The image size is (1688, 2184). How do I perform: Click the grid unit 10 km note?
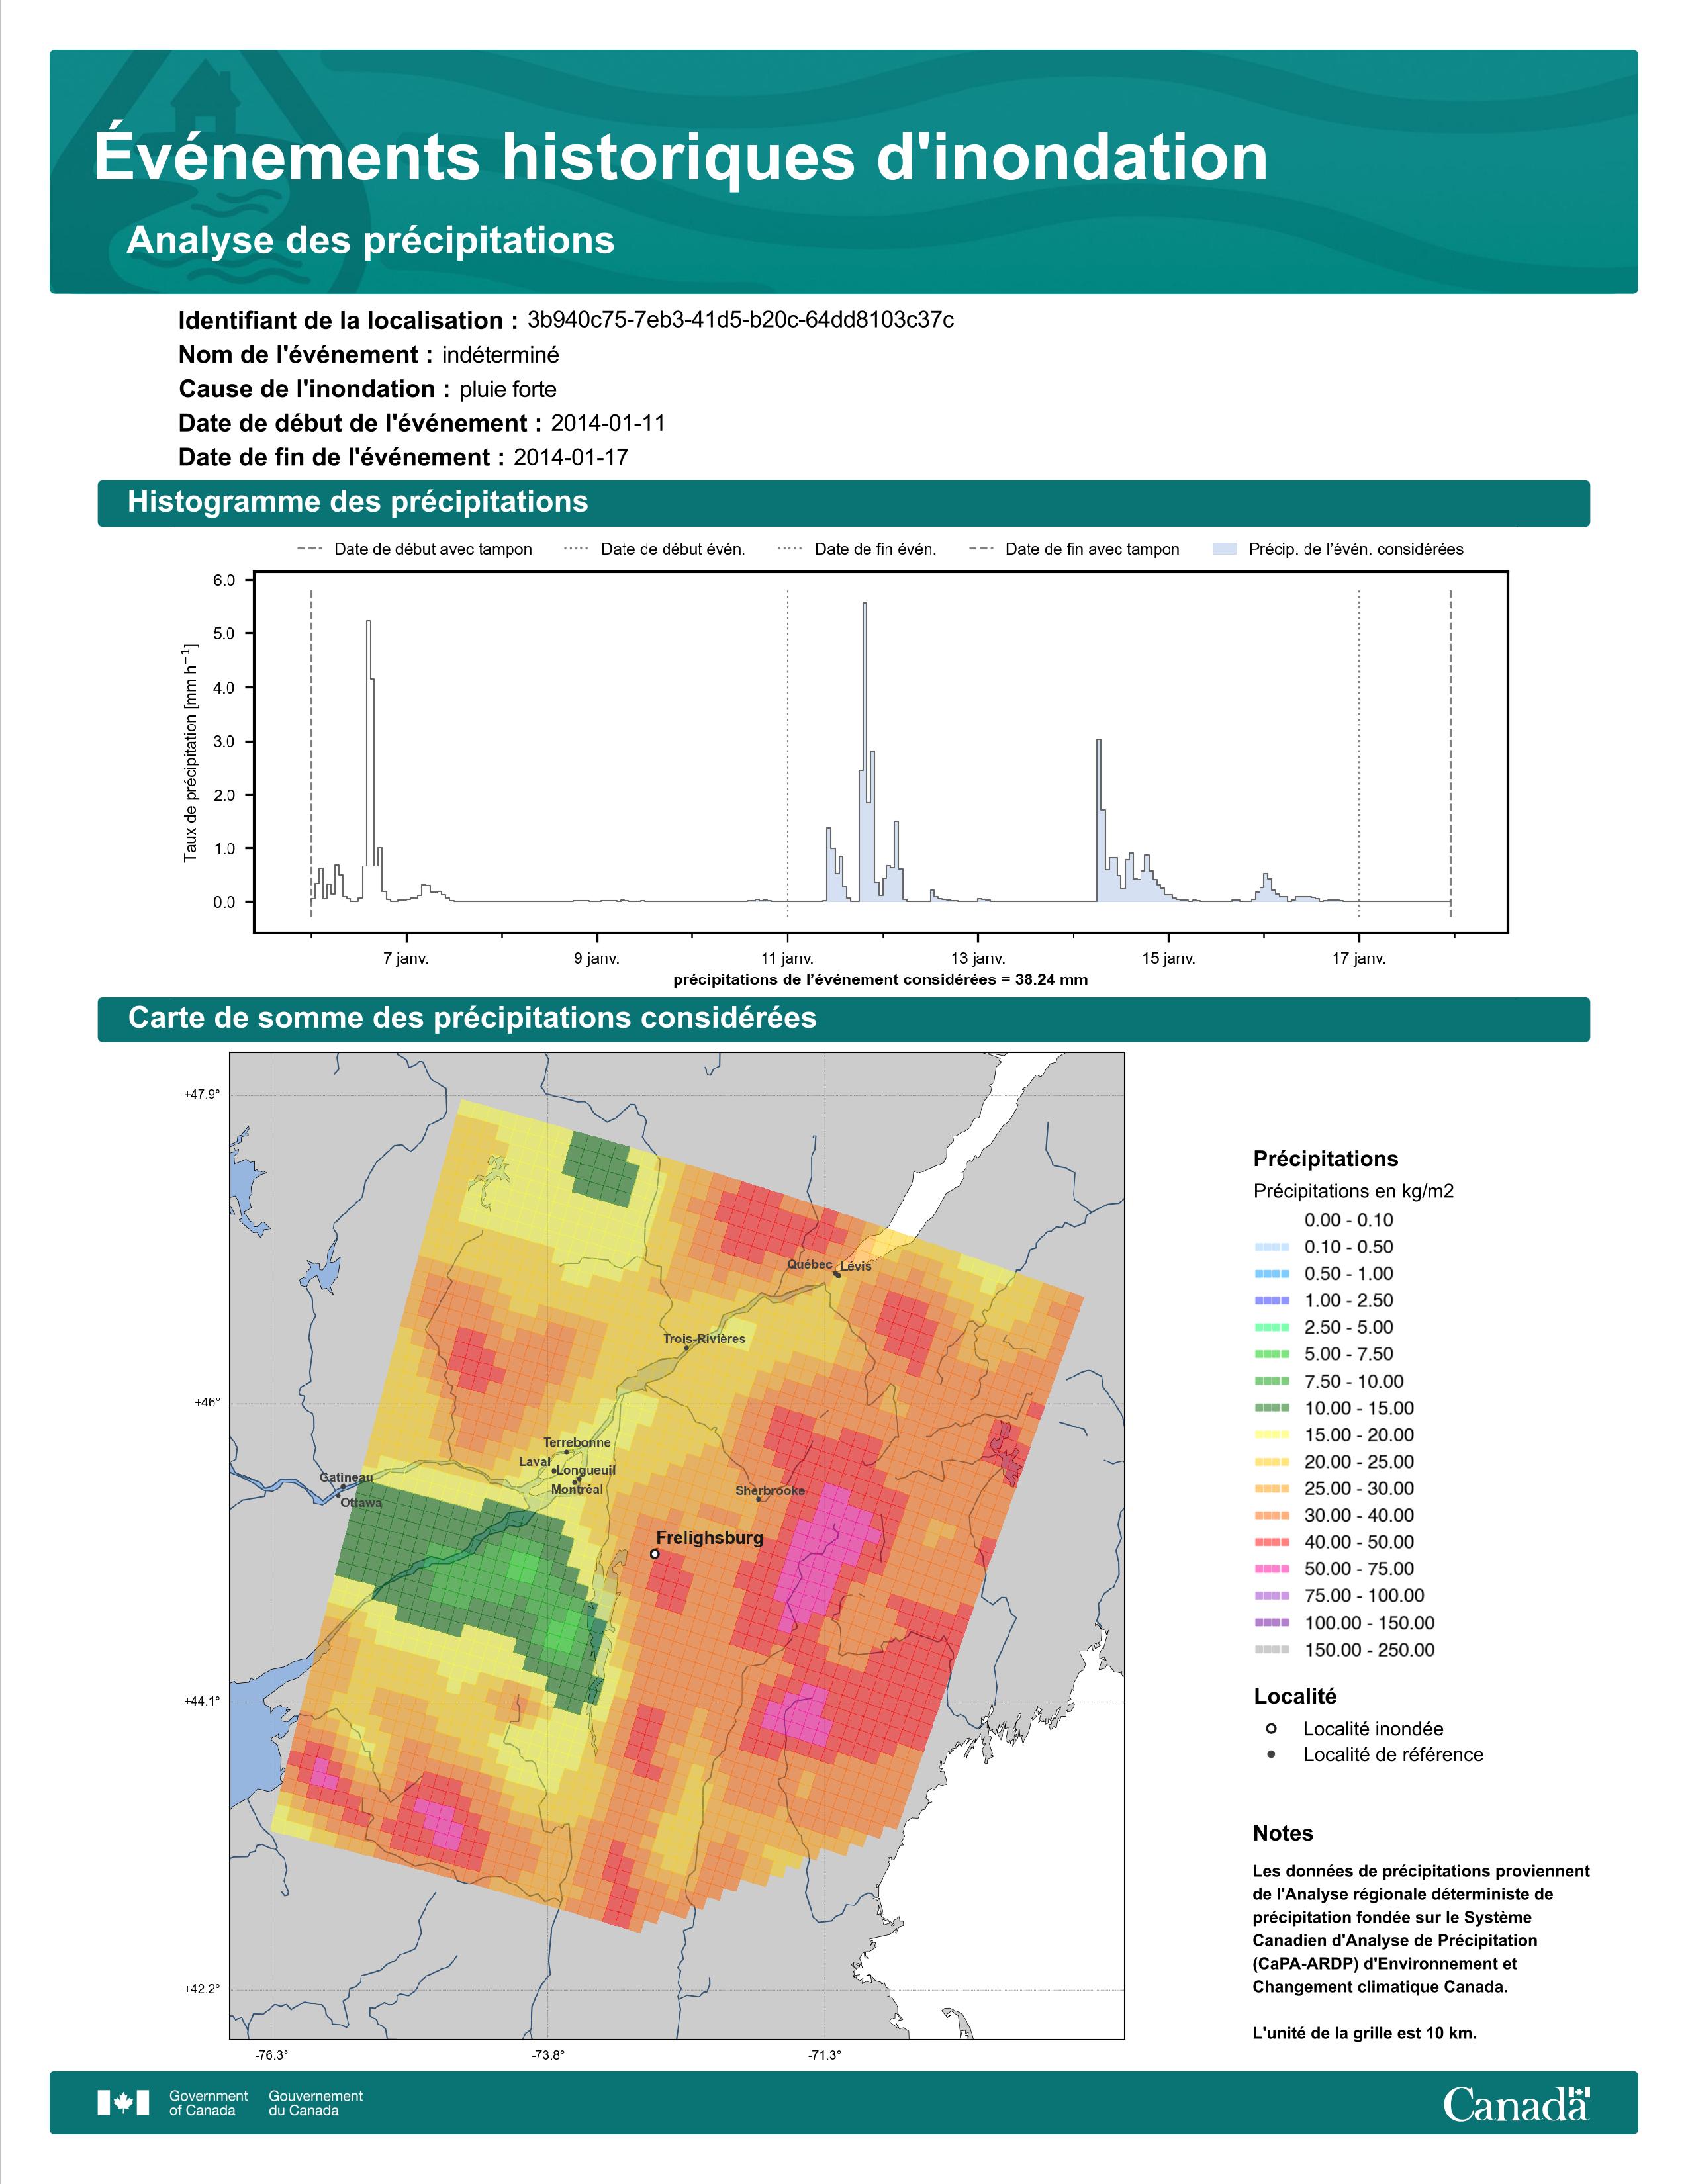1364,2033
